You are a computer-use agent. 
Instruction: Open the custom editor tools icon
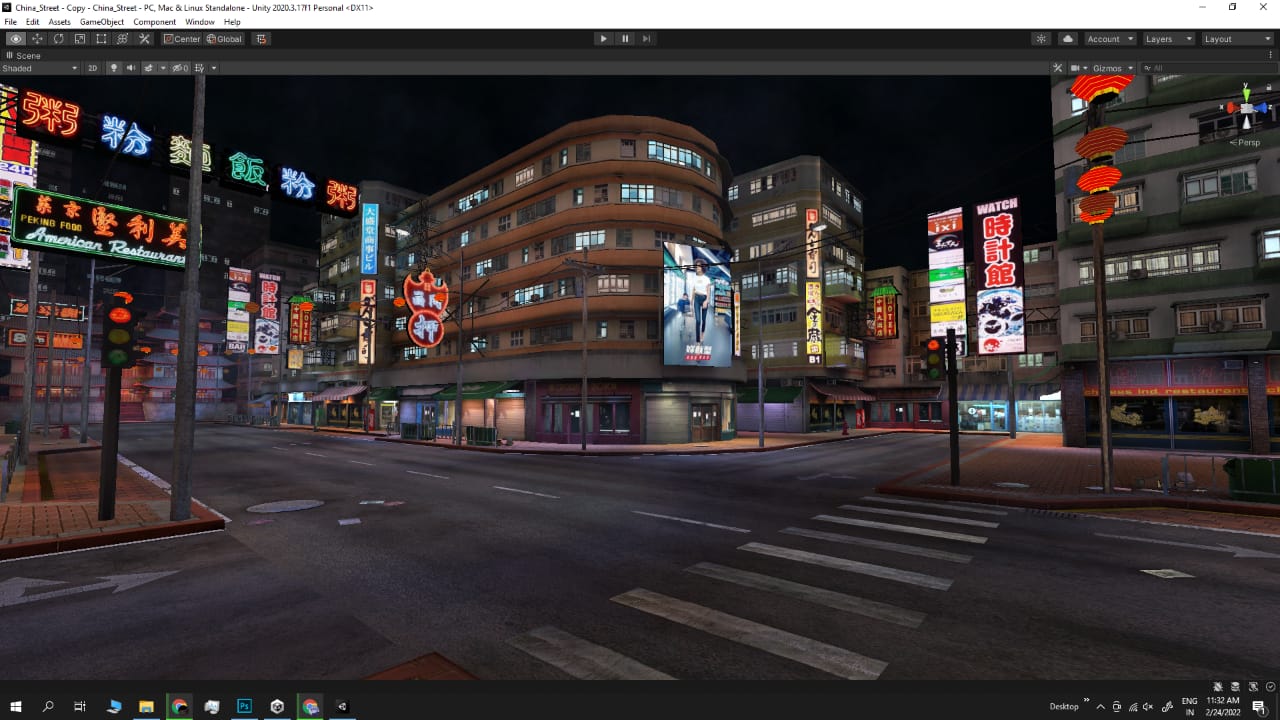pyautogui.click(x=144, y=39)
